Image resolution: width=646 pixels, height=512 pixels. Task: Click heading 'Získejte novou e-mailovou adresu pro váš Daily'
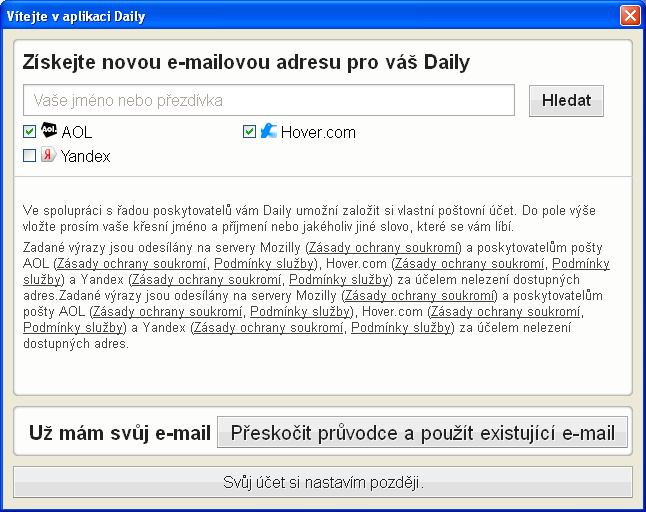click(246, 62)
